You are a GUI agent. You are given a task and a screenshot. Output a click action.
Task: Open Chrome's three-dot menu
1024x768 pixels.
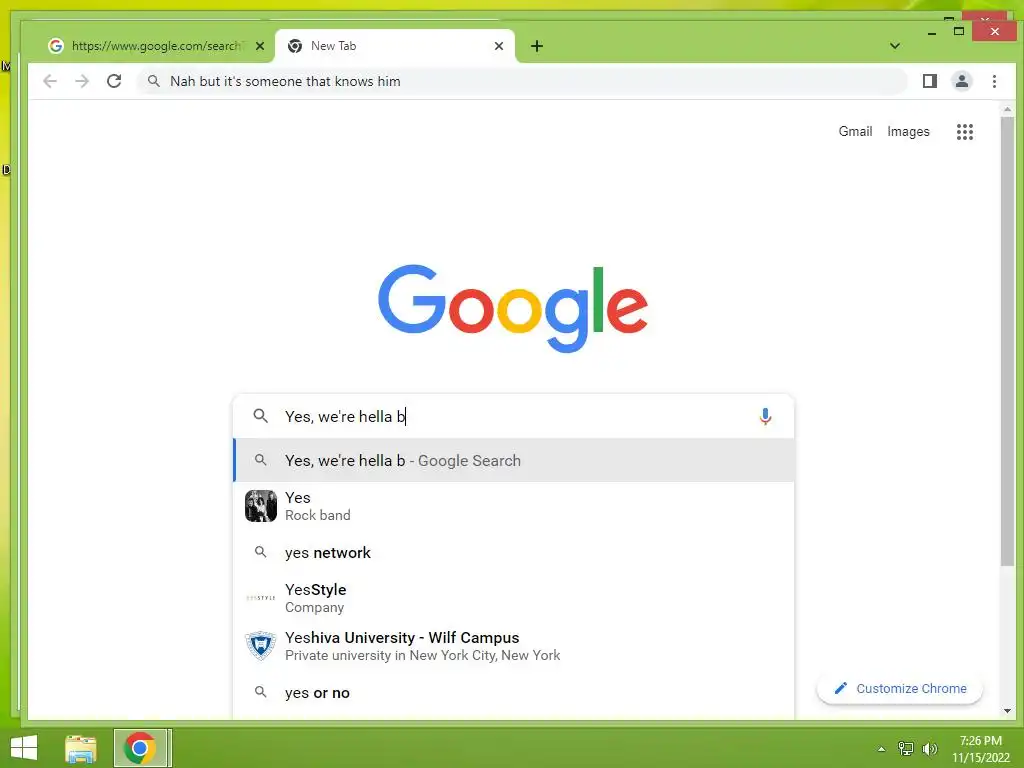[x=994, y=81]
